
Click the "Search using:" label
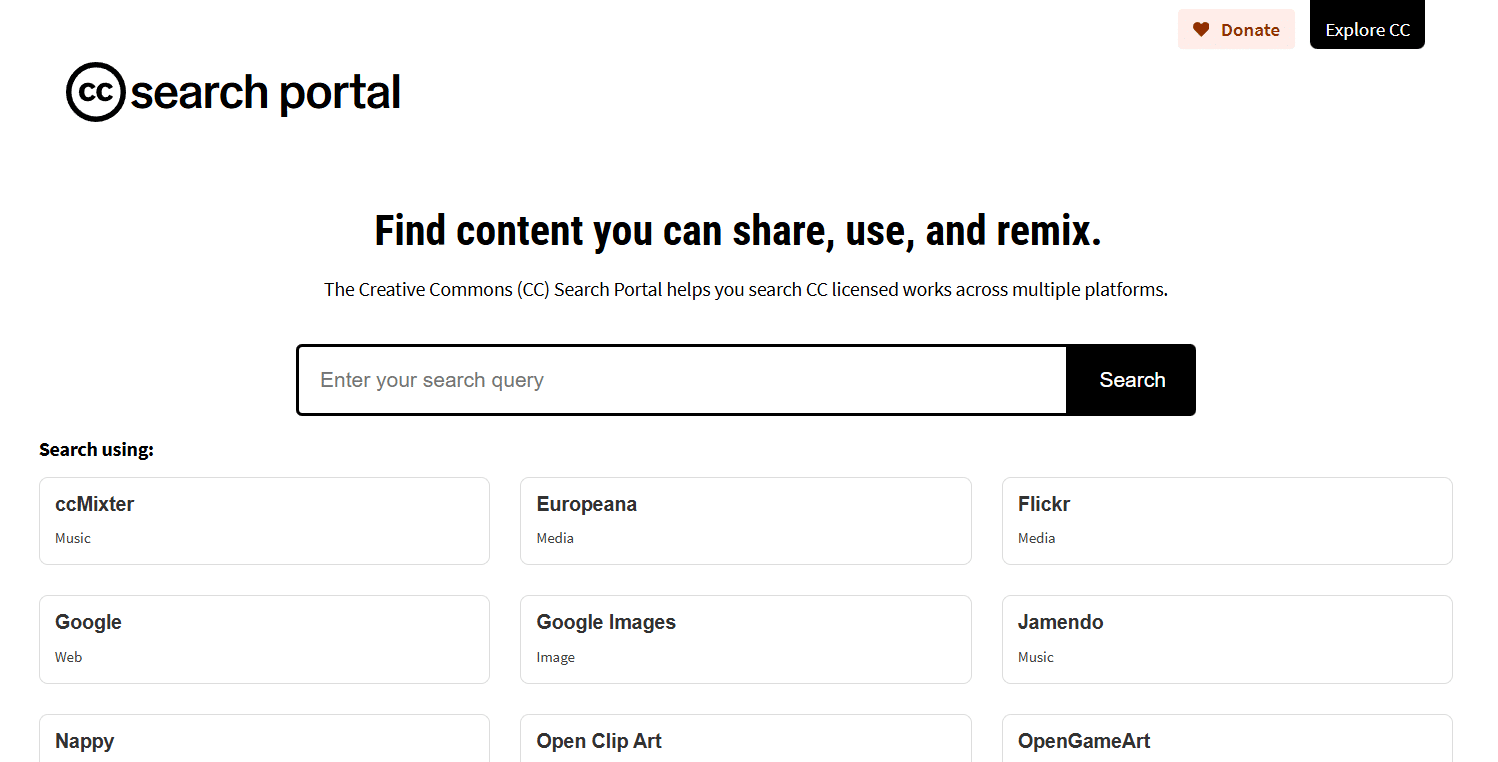pos(97,450)
